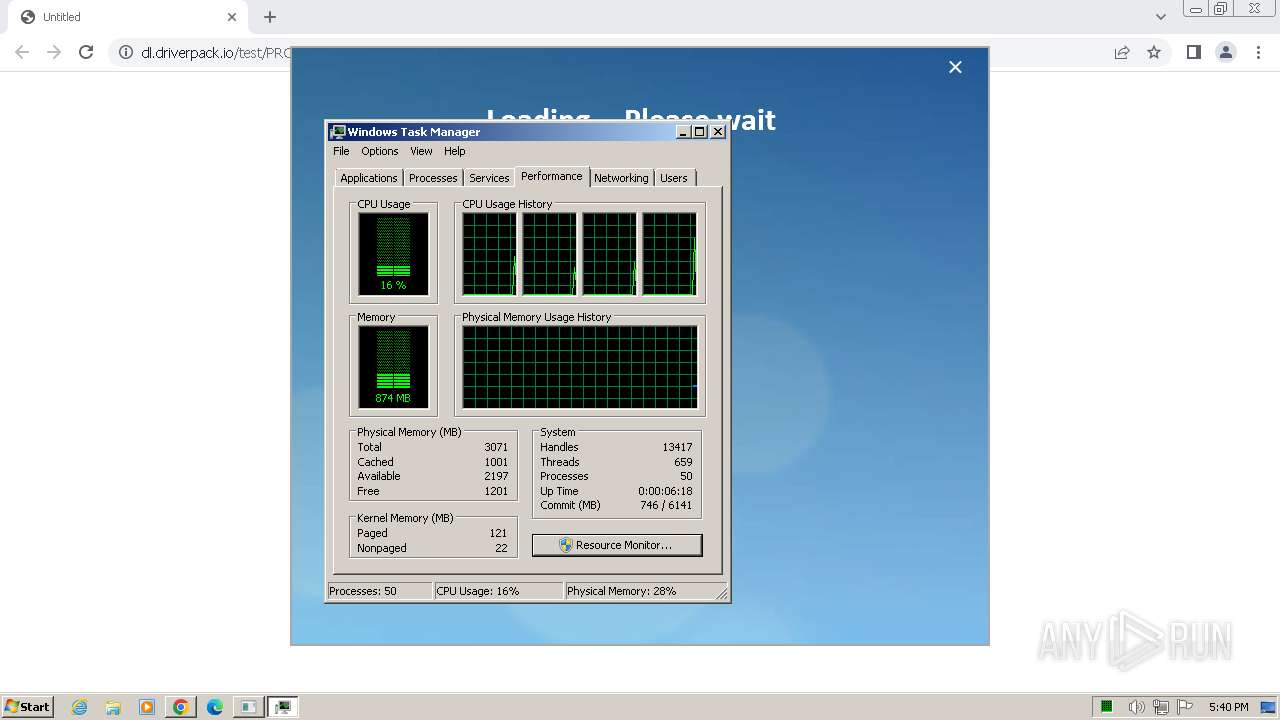Screen dimensions: 1280x720
Task: Open the Chrome profile avatar menu
Action: tap(1226, 52)
